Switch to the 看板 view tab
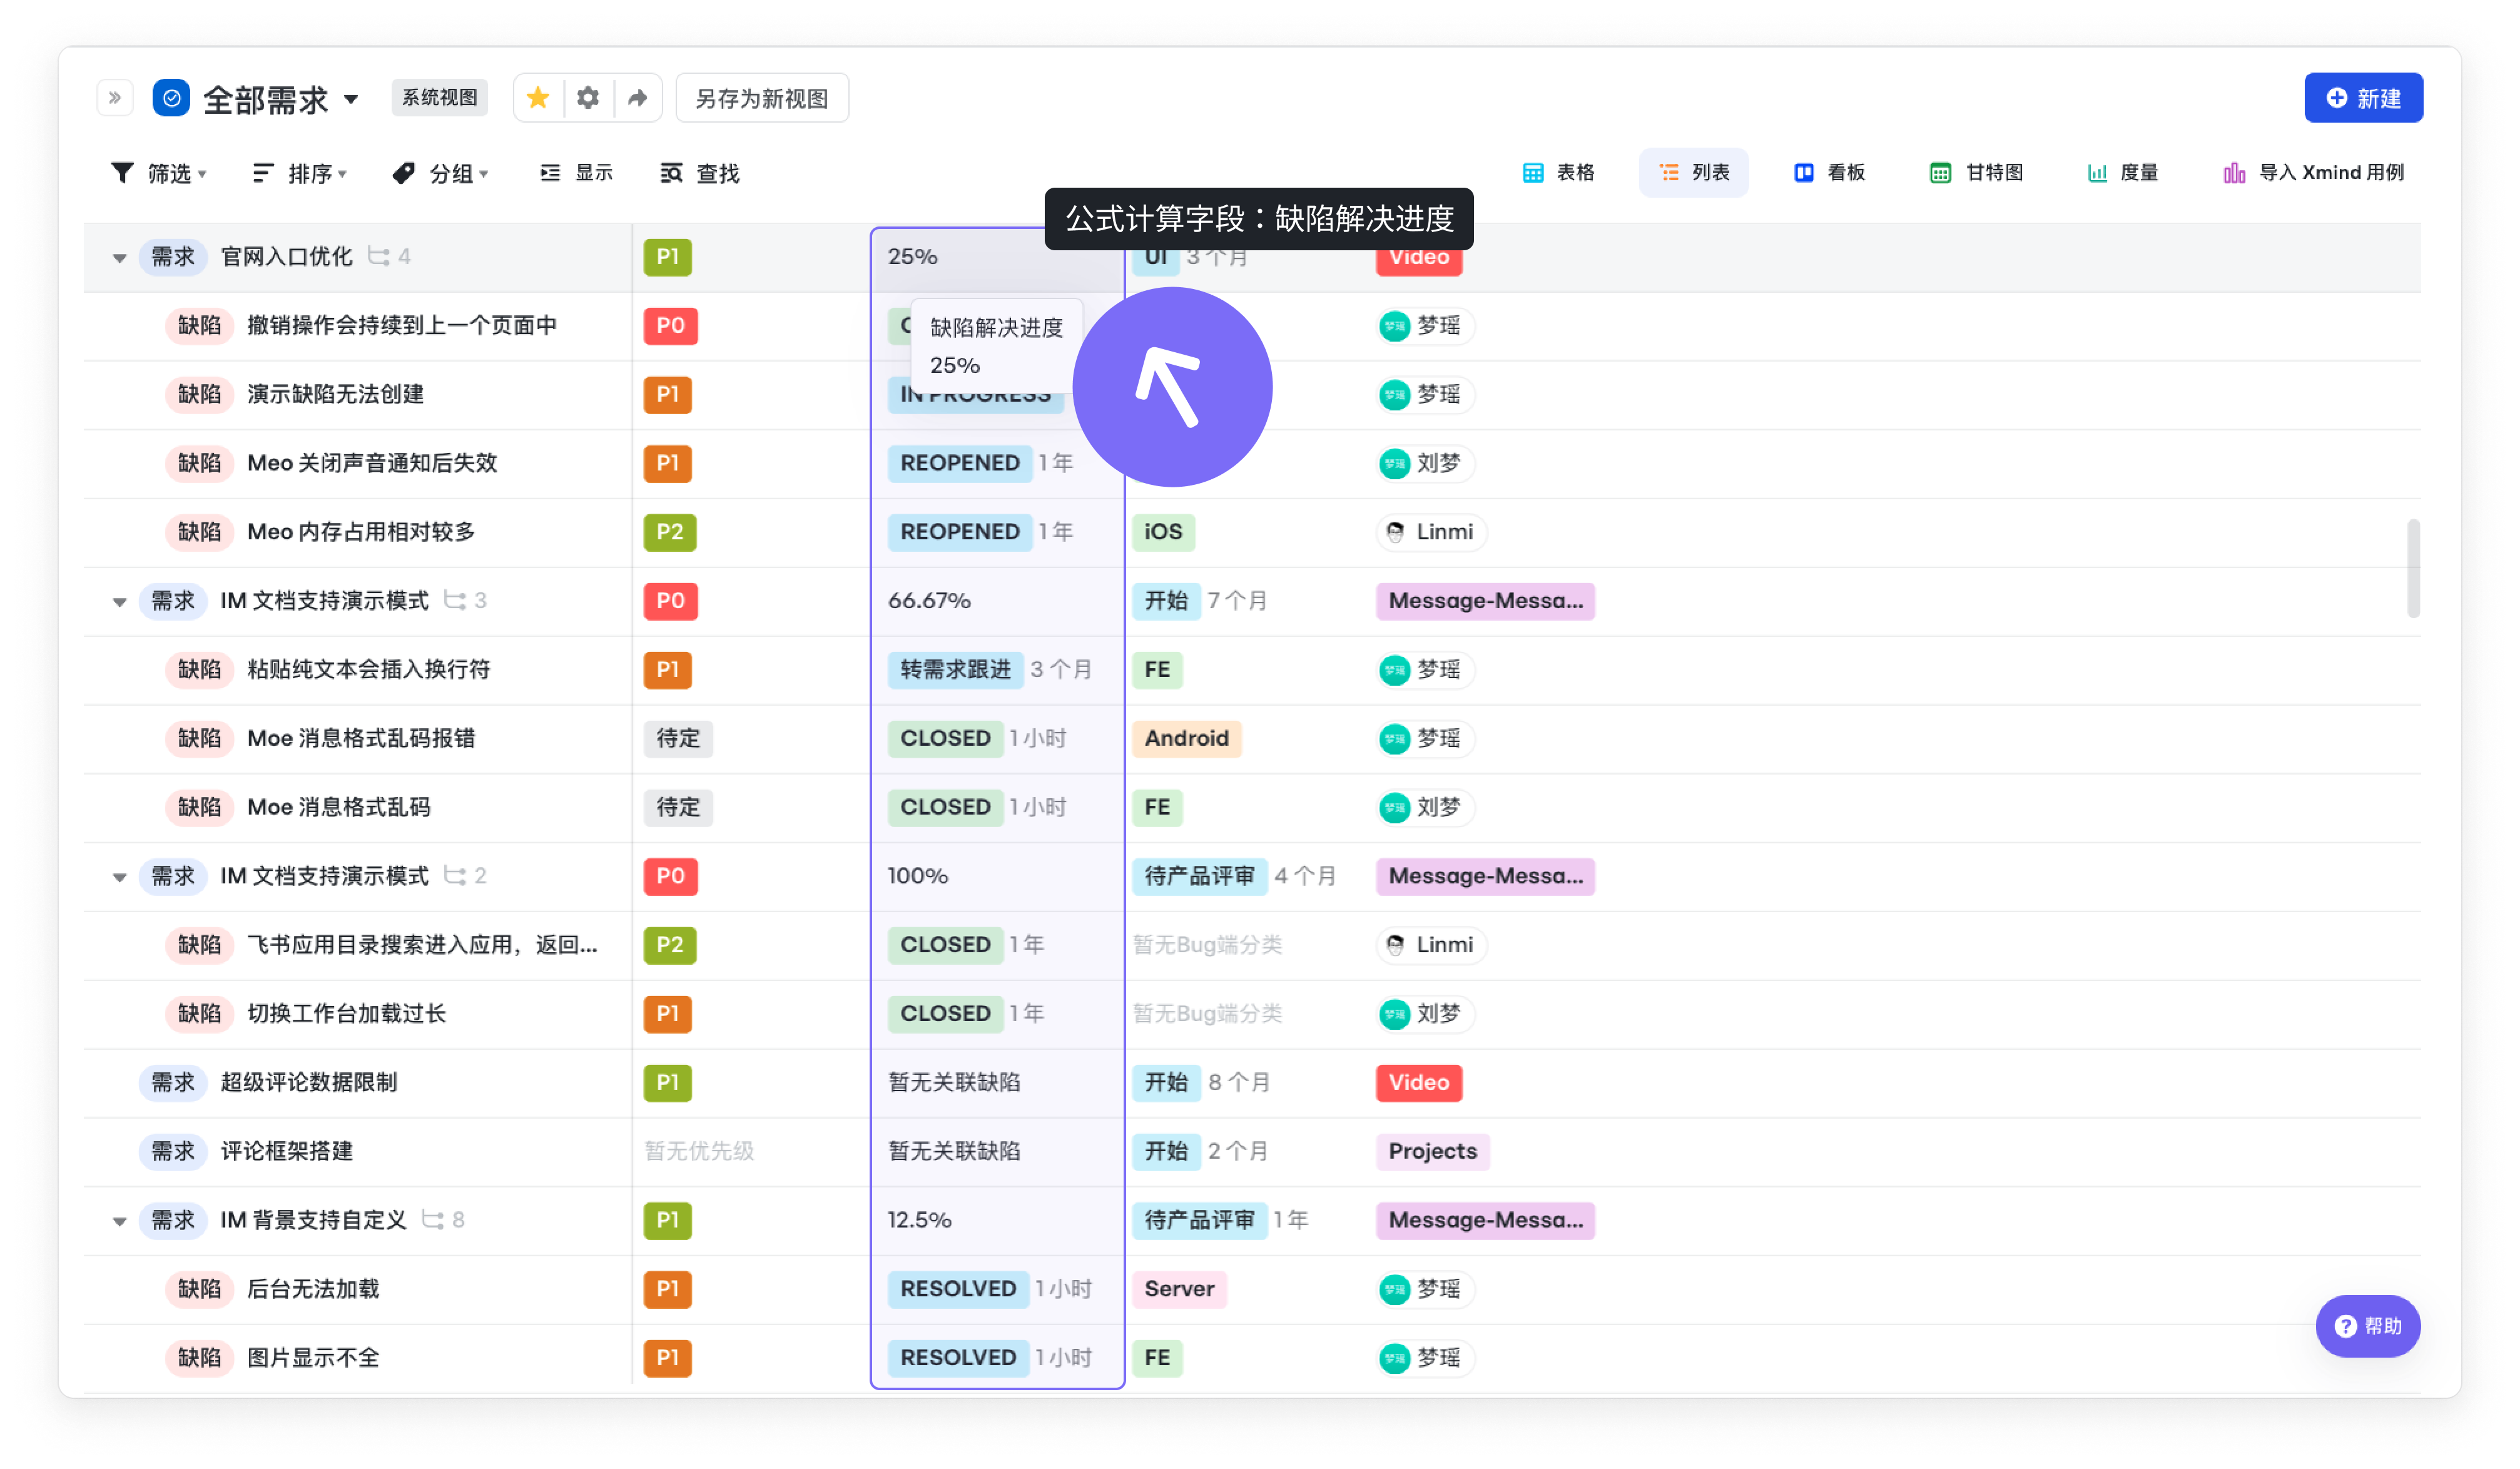The height and width of the screenshot is (1469, 2520). [1829, 172]
